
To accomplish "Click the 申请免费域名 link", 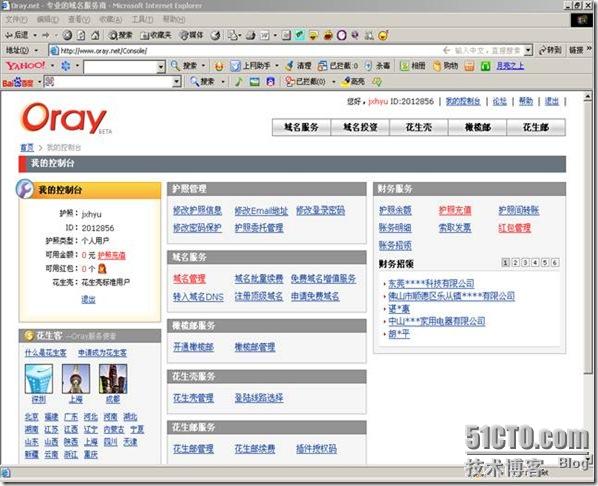I will 315,296.
